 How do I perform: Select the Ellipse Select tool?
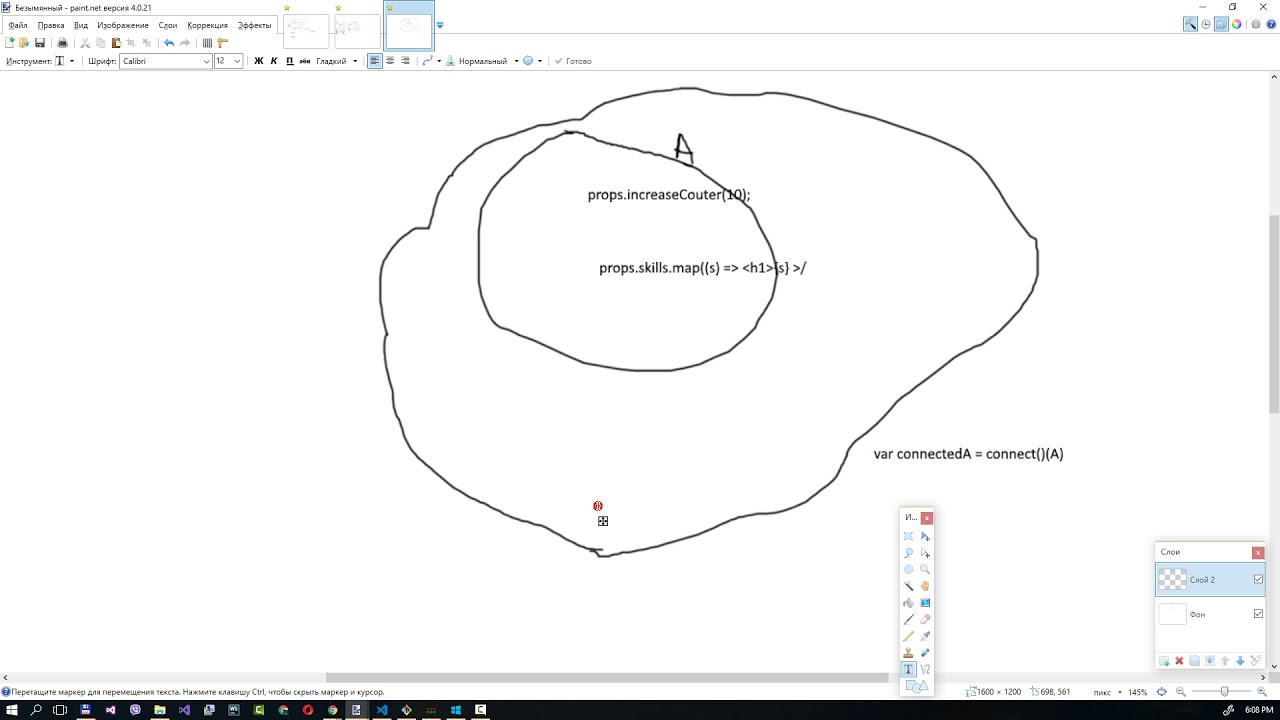pos(908,569)
